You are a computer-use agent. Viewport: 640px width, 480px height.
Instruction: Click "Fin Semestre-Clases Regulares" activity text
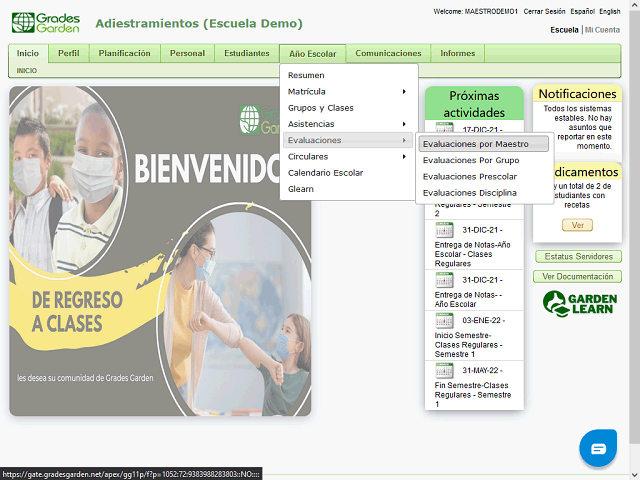(473, 395)
